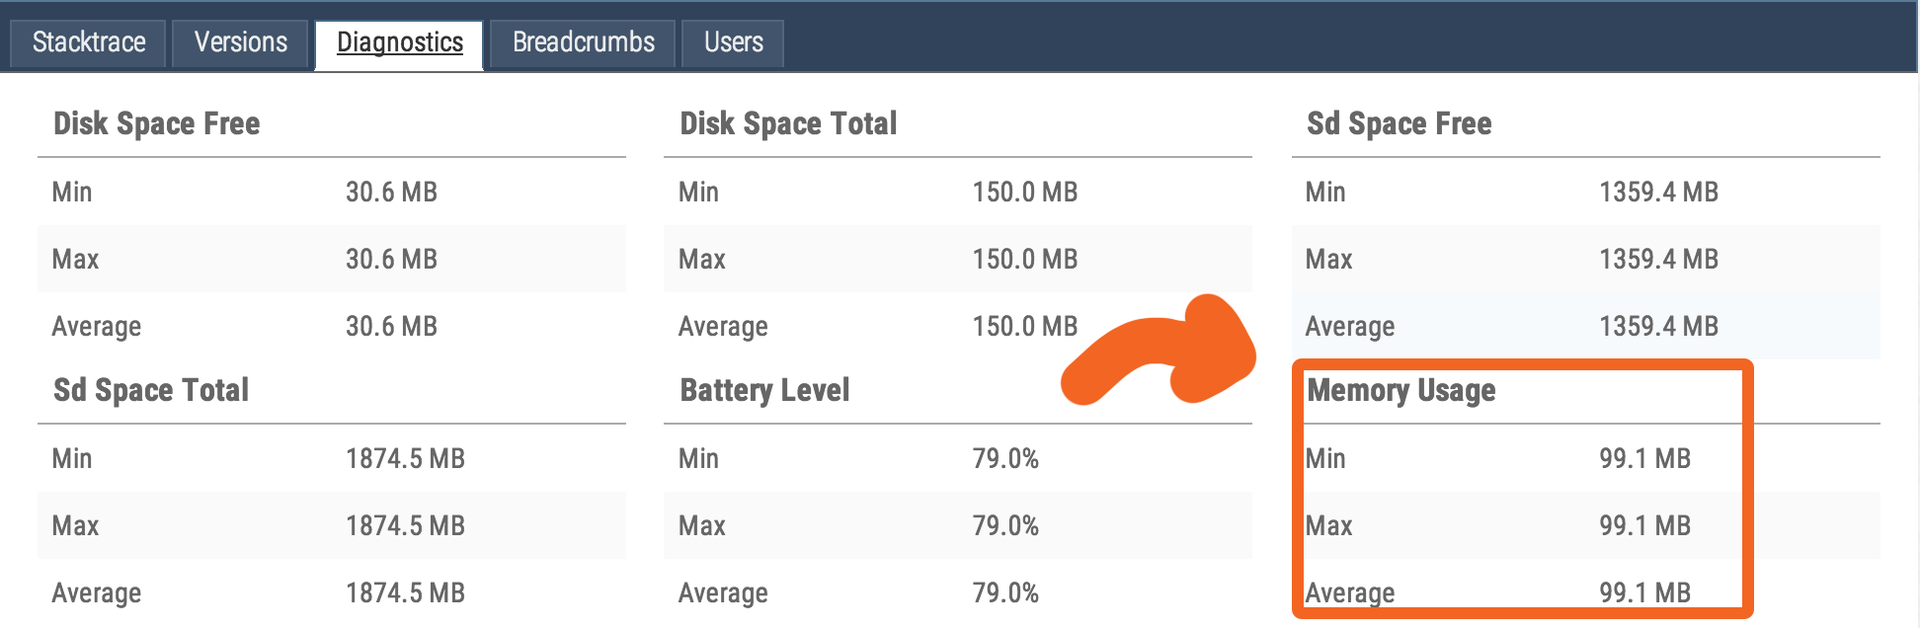Viewport: 1920px width, 628px height.
Task: Select the Sd Space Free heading
Action: 1398,124
